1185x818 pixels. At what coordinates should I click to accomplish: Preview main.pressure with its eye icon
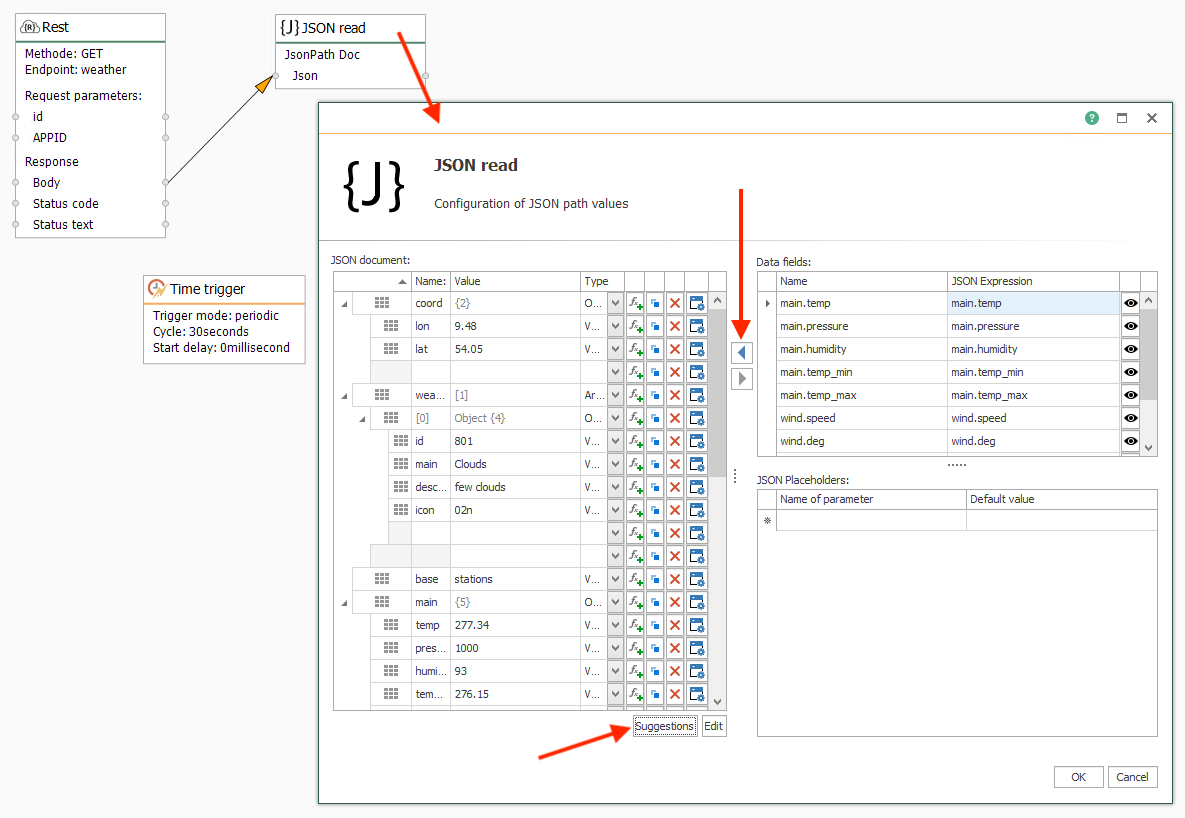click(x=1131, y=325)
